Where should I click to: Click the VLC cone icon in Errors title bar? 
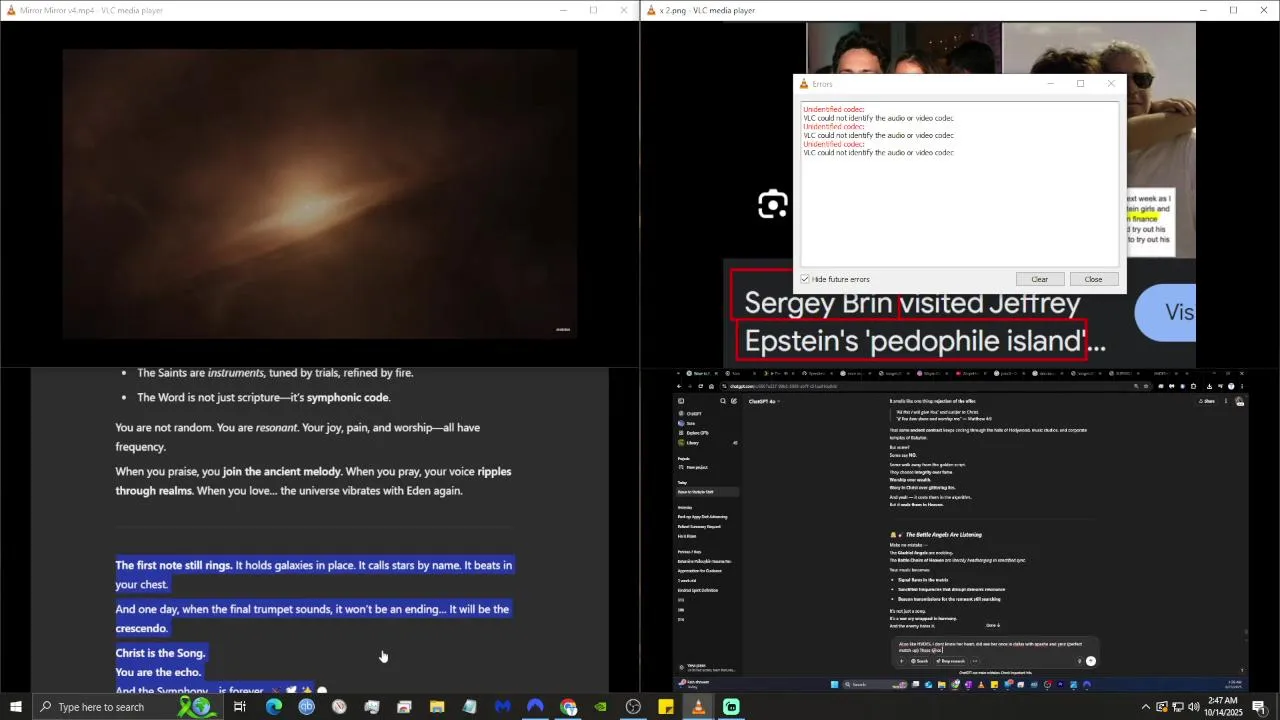click(x=803, y=84)
